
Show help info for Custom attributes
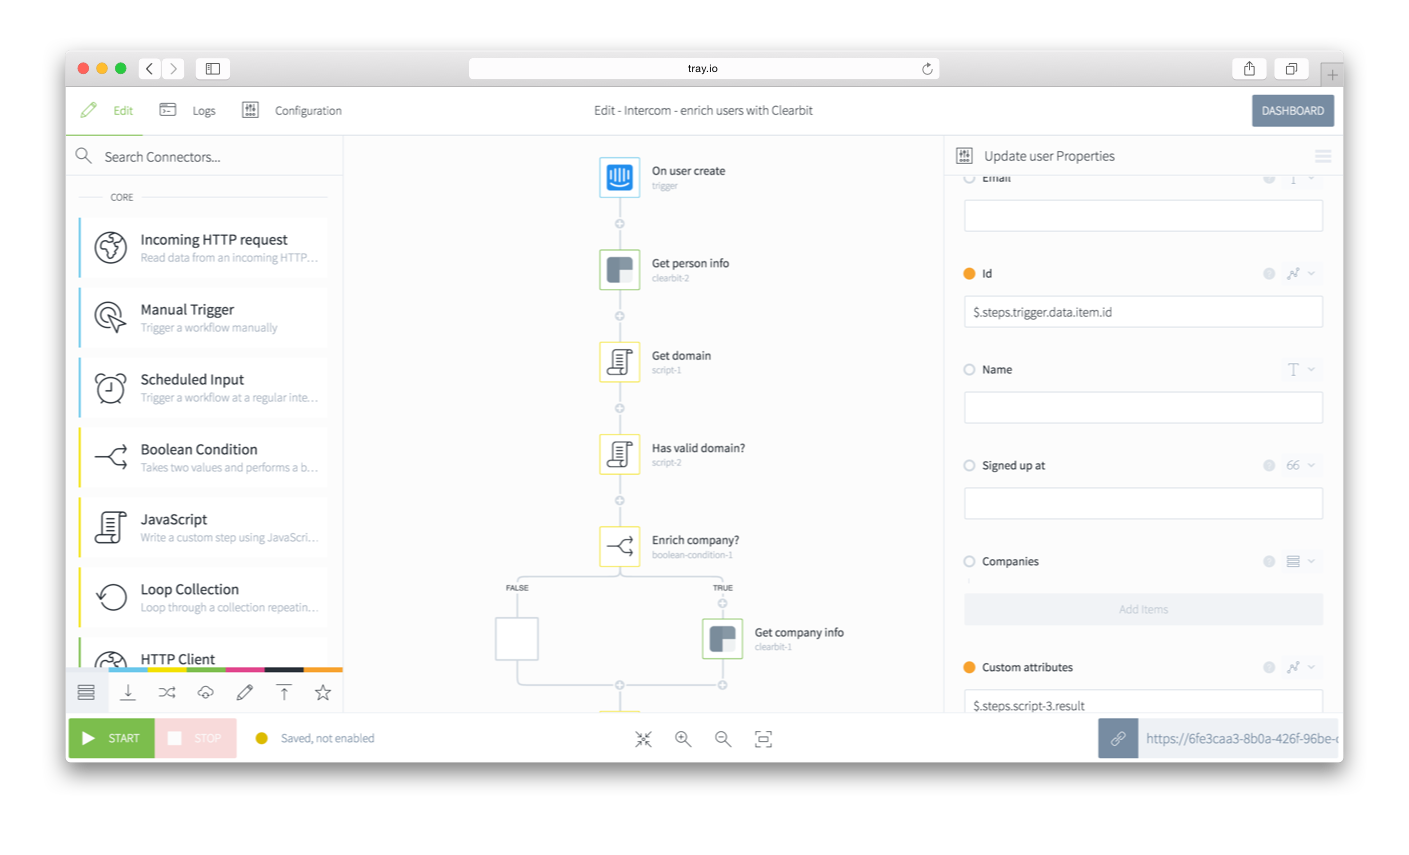coord(1269,667)
